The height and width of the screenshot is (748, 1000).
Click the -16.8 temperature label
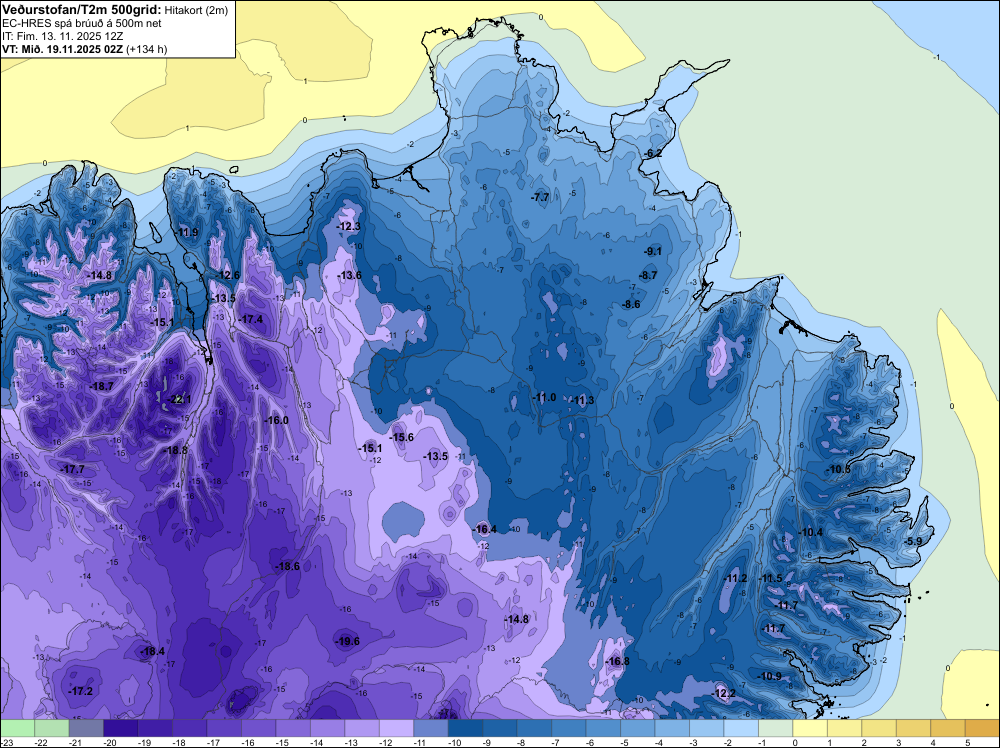[x=617, y=661]
